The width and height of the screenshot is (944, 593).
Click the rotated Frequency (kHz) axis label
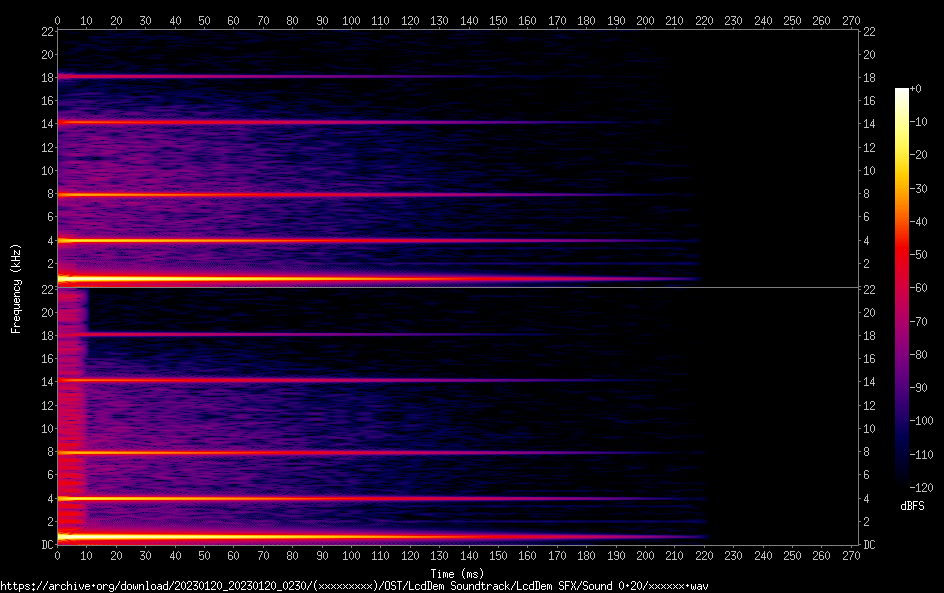(16, 288)
